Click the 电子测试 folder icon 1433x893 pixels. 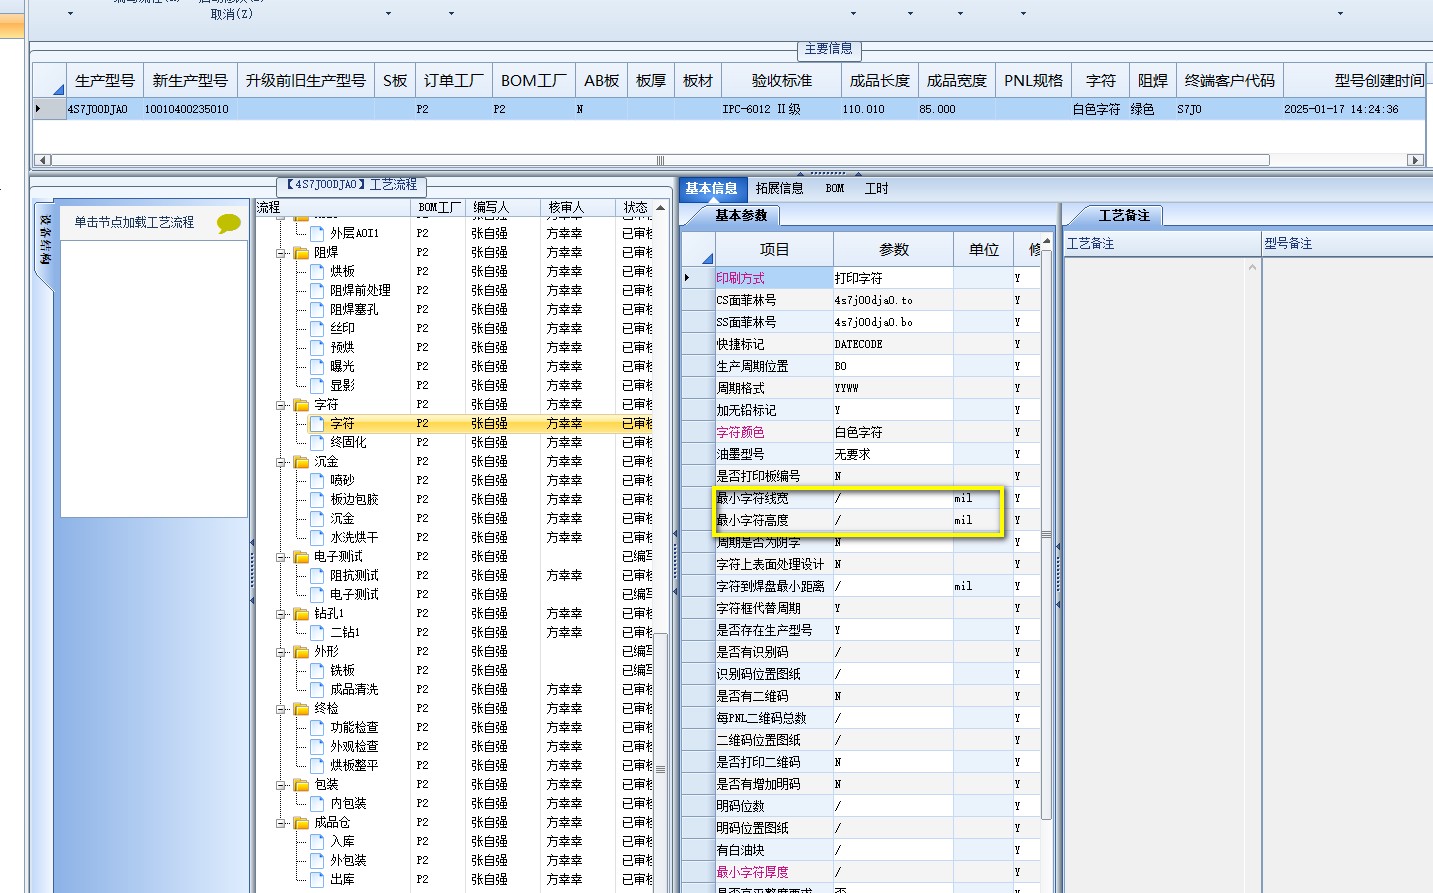point(301,557)
